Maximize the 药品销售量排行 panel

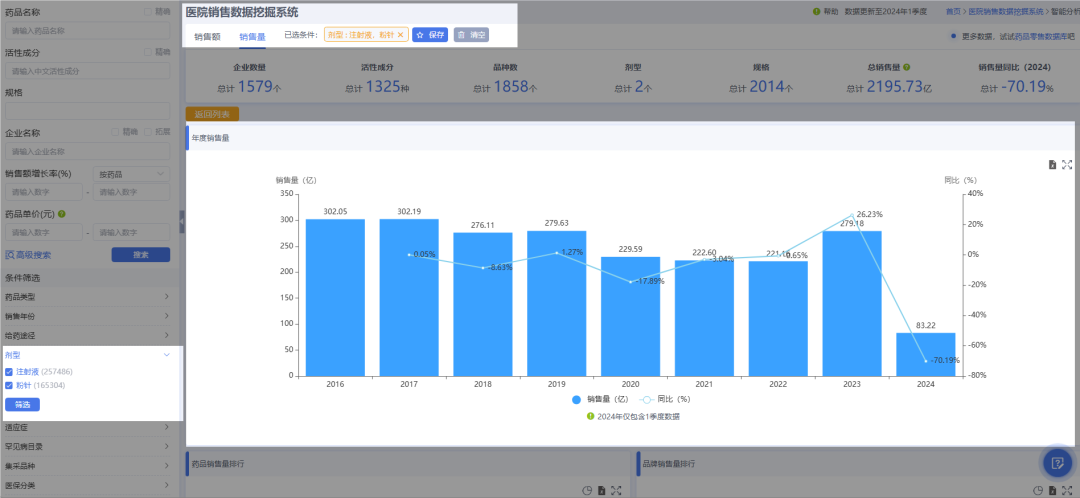(616, 490)
